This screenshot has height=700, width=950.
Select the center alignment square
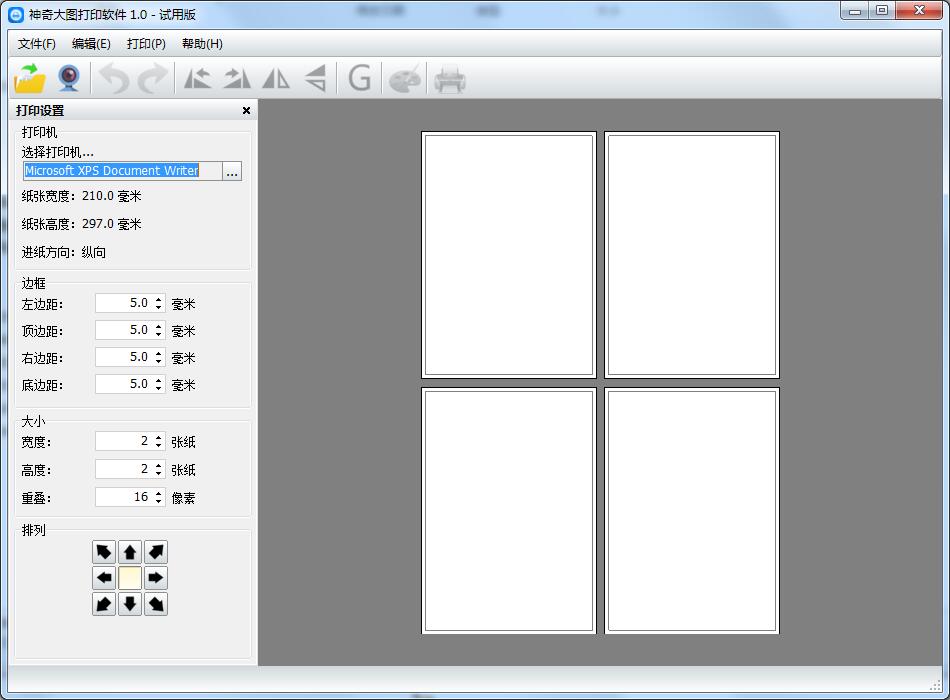click(x=130, y=578)
